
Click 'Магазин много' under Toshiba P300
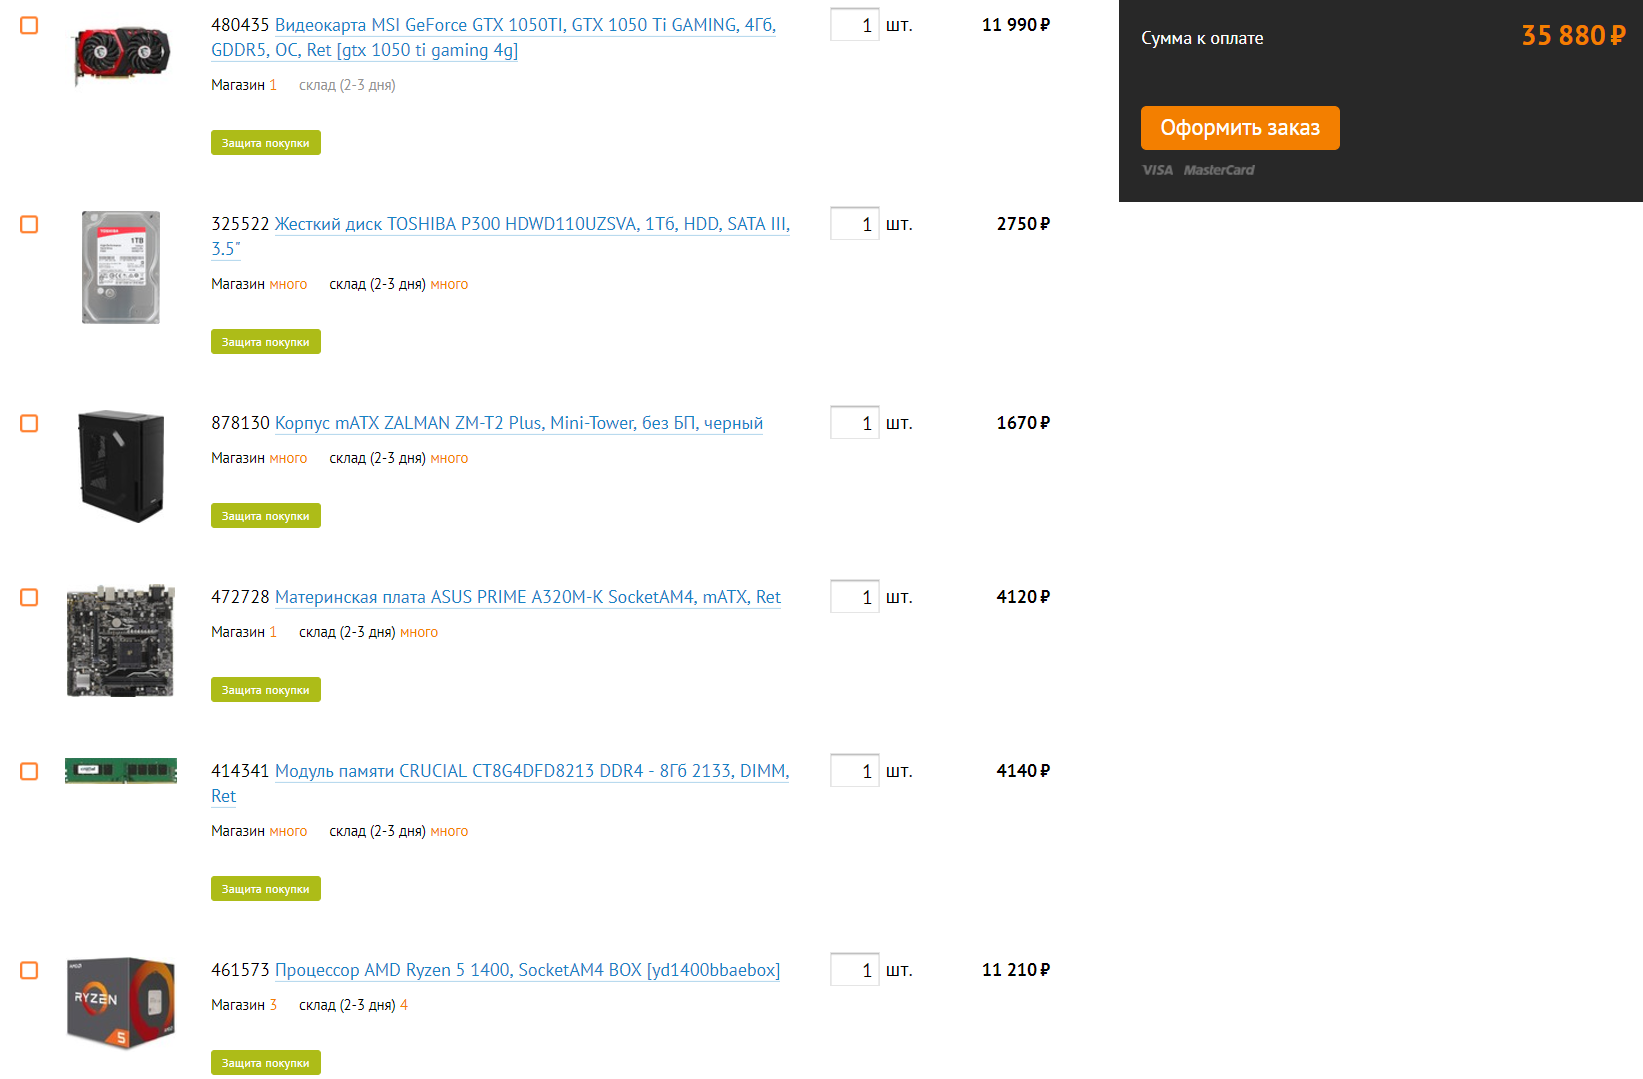point(259,284)
